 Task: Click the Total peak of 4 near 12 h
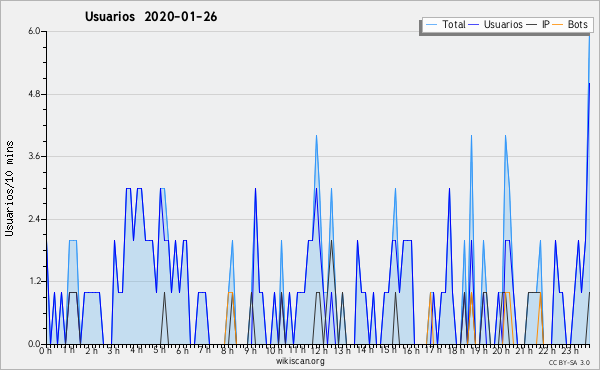[316, 135]
